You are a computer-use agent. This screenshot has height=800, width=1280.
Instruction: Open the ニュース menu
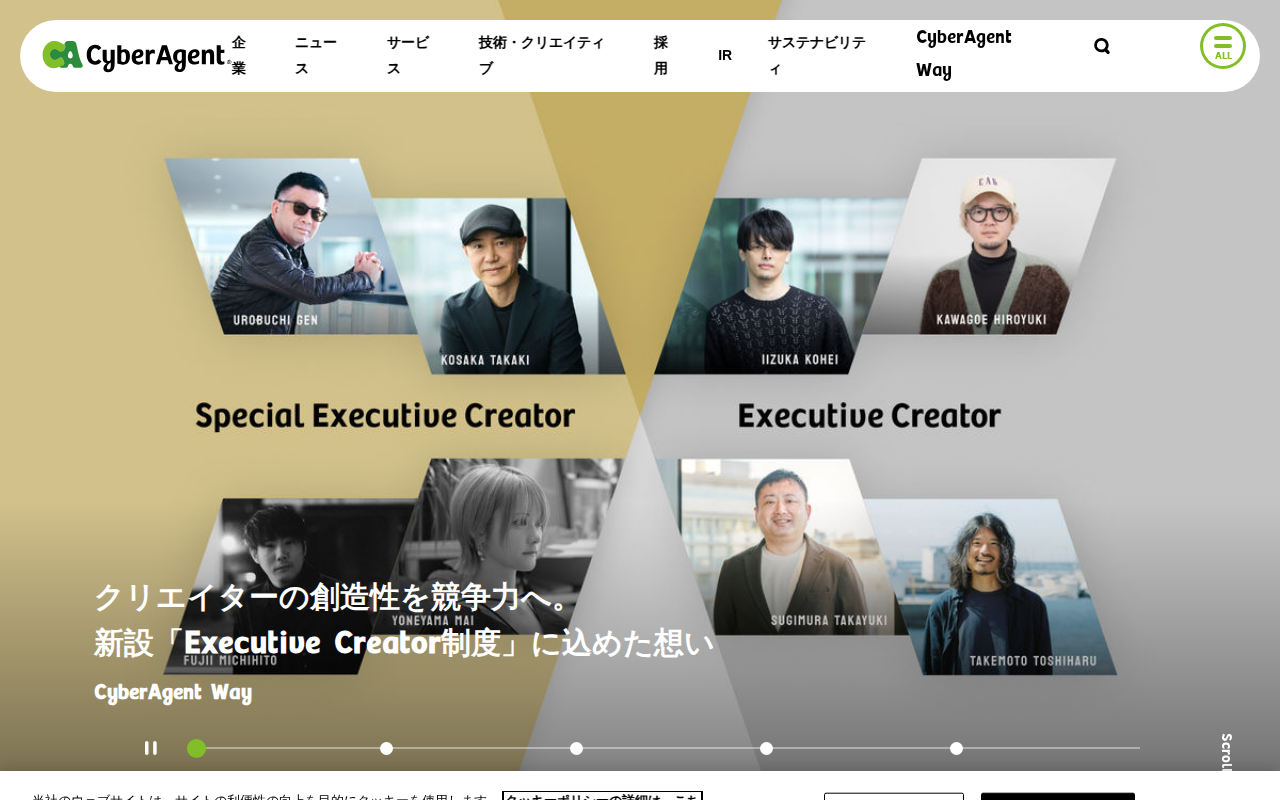pos(316,55)
